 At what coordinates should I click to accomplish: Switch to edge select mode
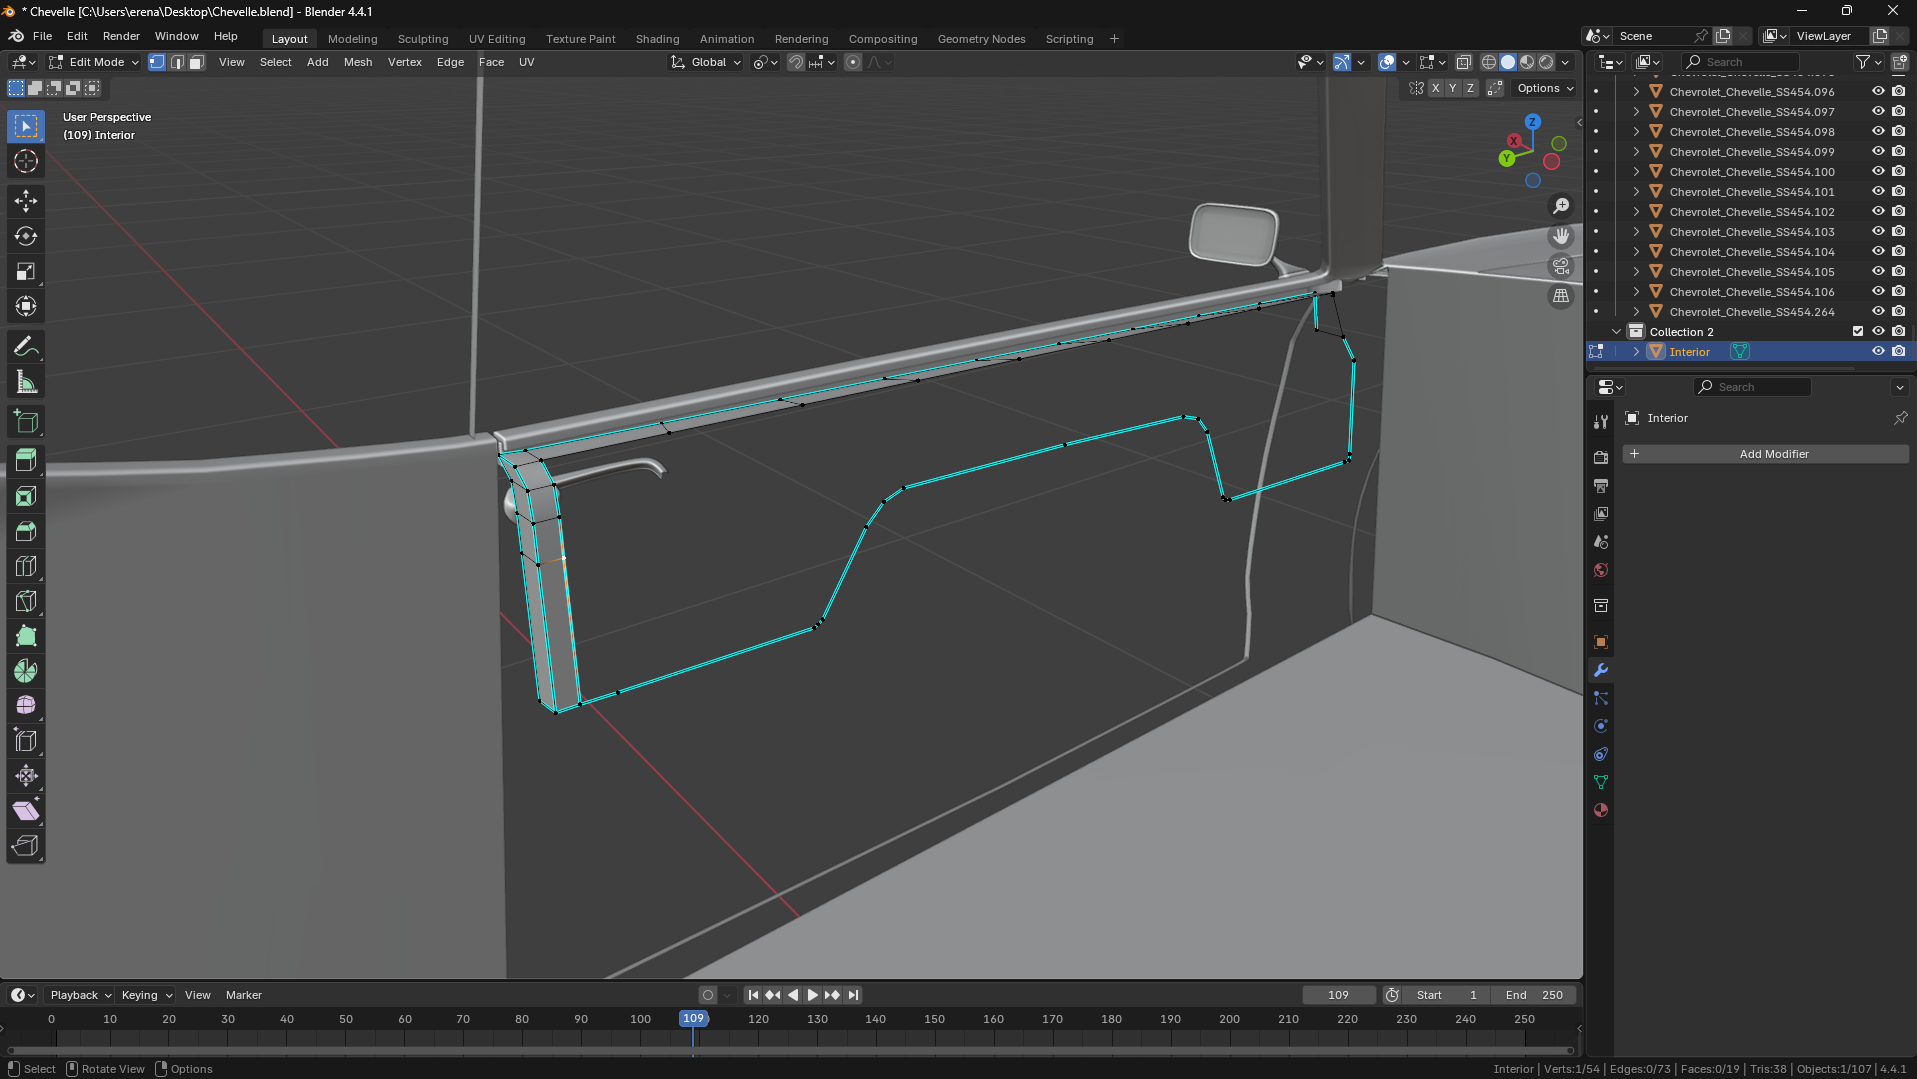(177, 62)
